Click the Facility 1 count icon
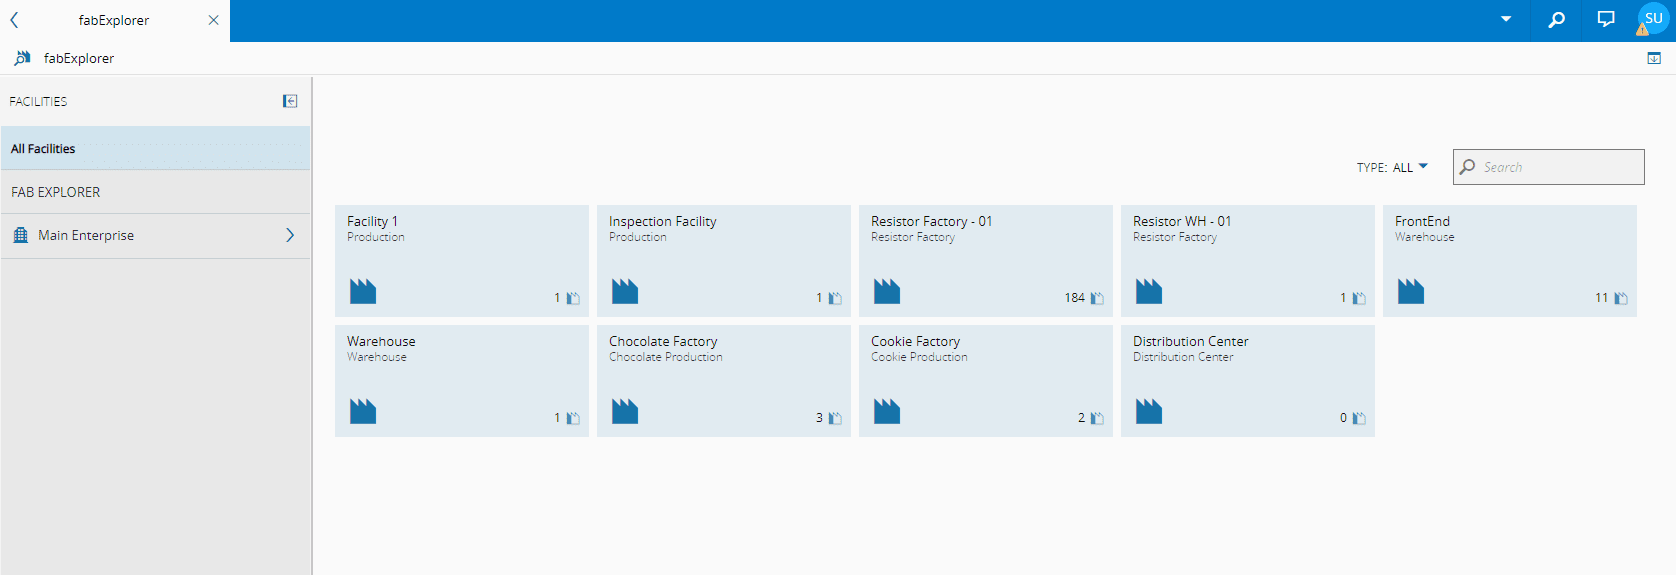Screen dimensions: 1676x575 tap(573, 298)
